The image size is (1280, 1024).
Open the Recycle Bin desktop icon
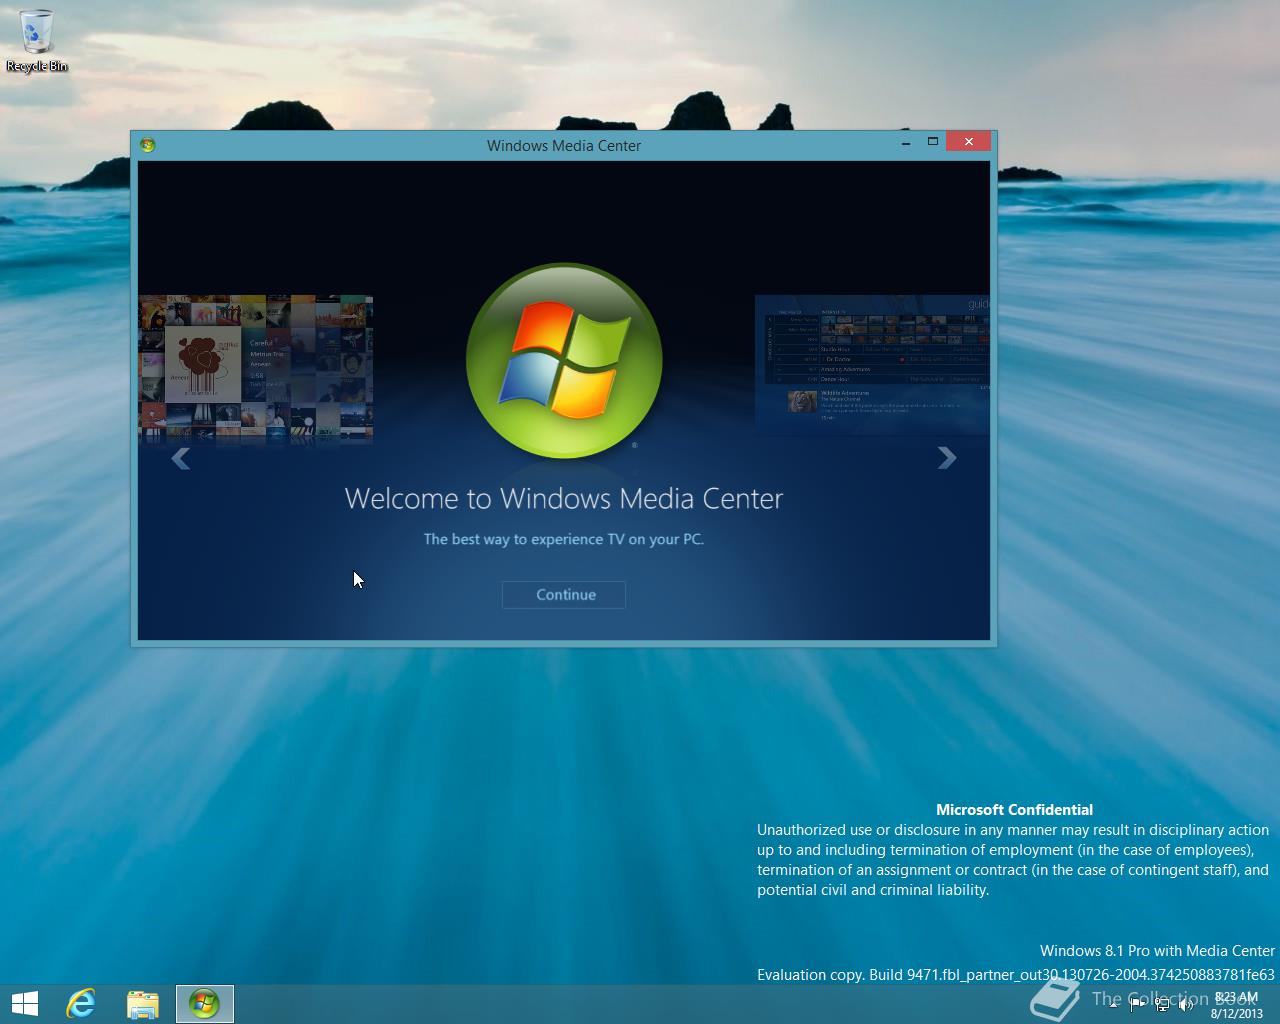(37, 40)
